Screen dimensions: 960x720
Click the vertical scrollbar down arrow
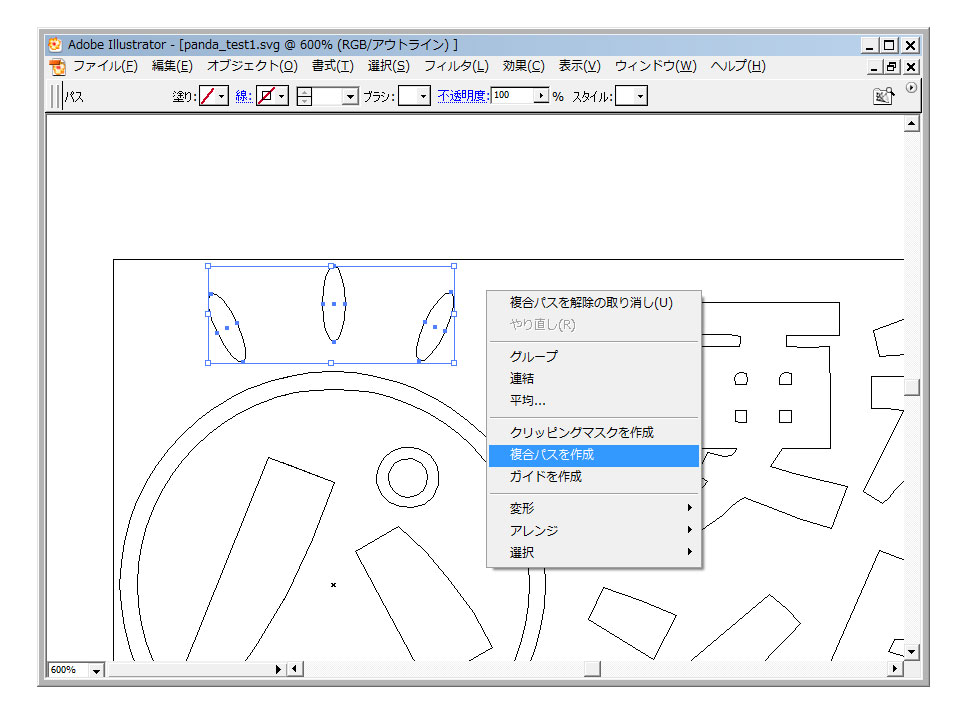click(x=912, y=652)
